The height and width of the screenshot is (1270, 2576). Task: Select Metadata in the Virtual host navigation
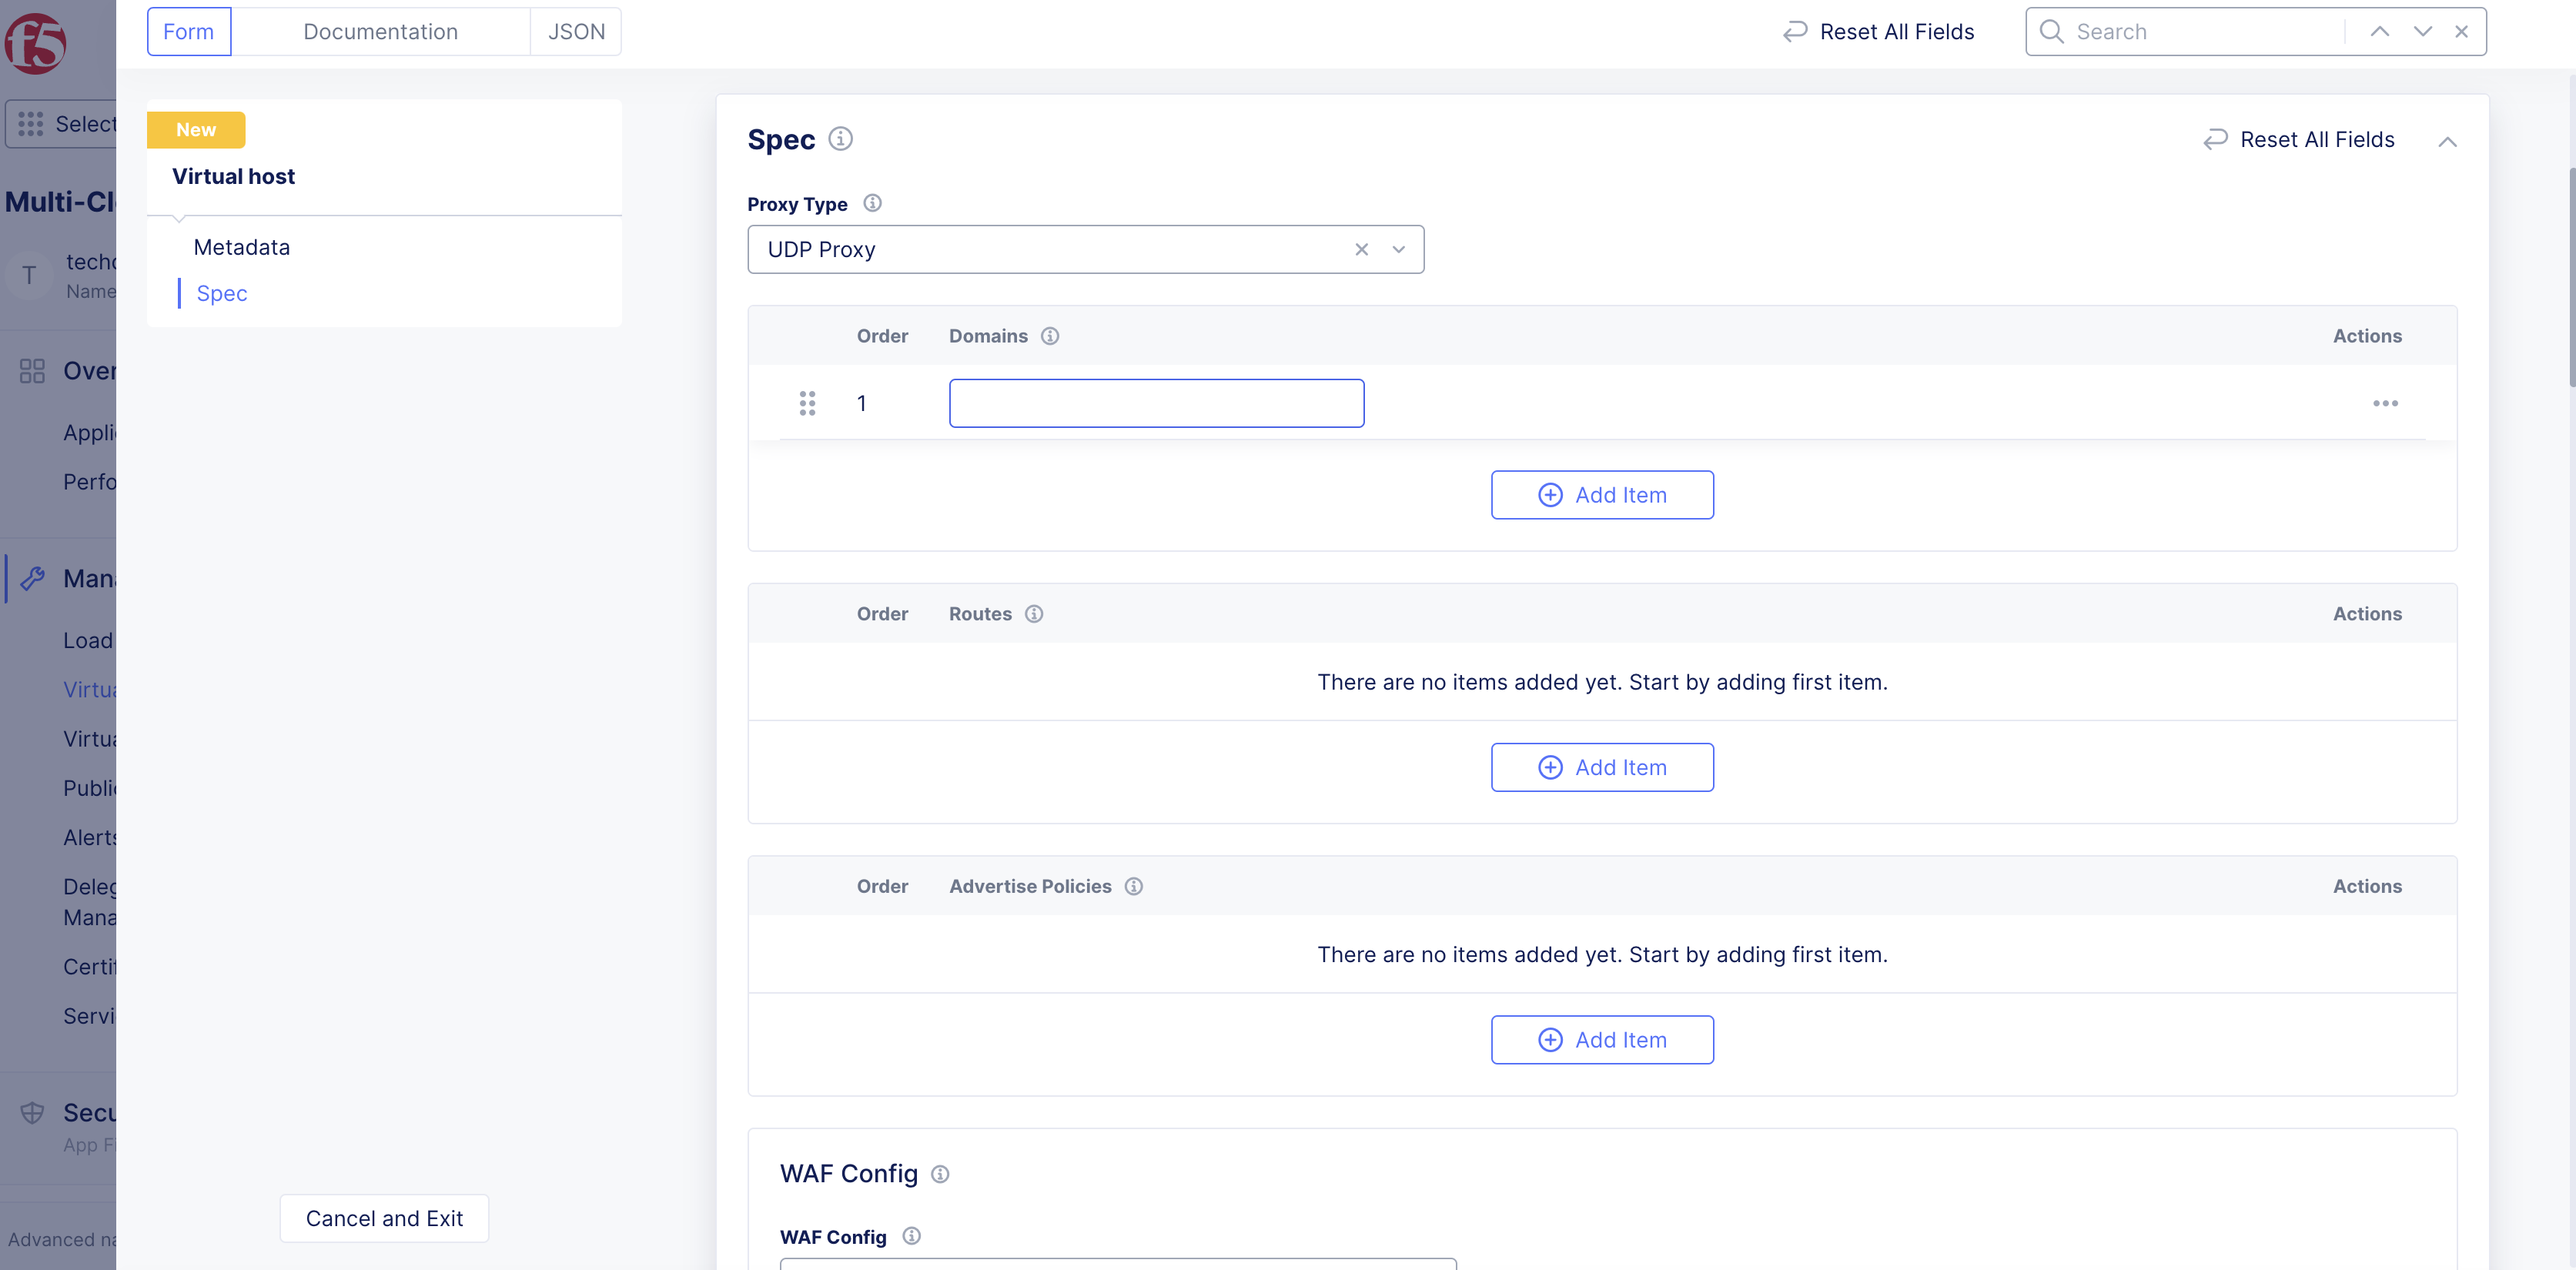tap(241, 247)
